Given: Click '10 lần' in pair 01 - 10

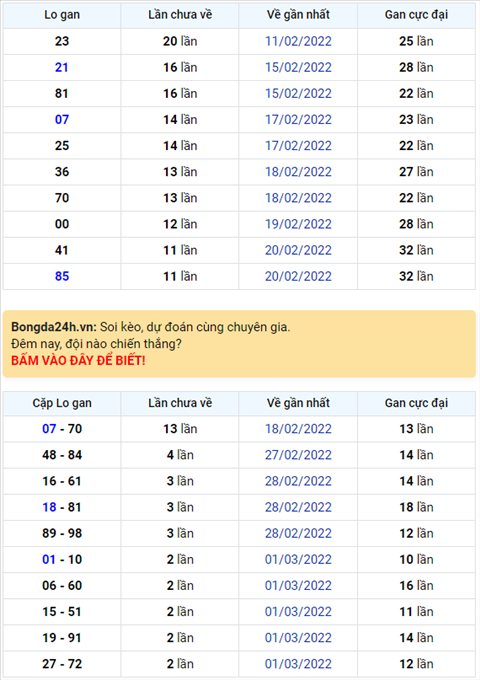Looking at the screenshot, I should 416,559.
